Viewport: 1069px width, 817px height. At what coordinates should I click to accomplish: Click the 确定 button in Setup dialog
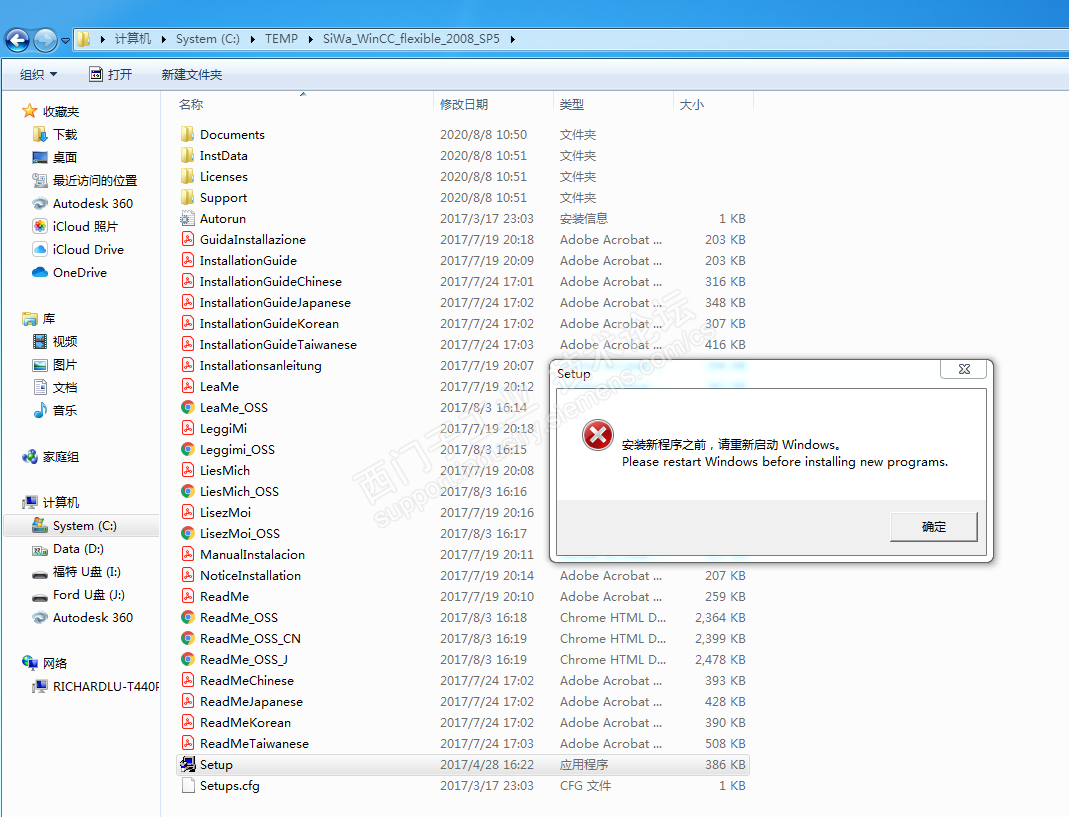[x=933, y=526]
